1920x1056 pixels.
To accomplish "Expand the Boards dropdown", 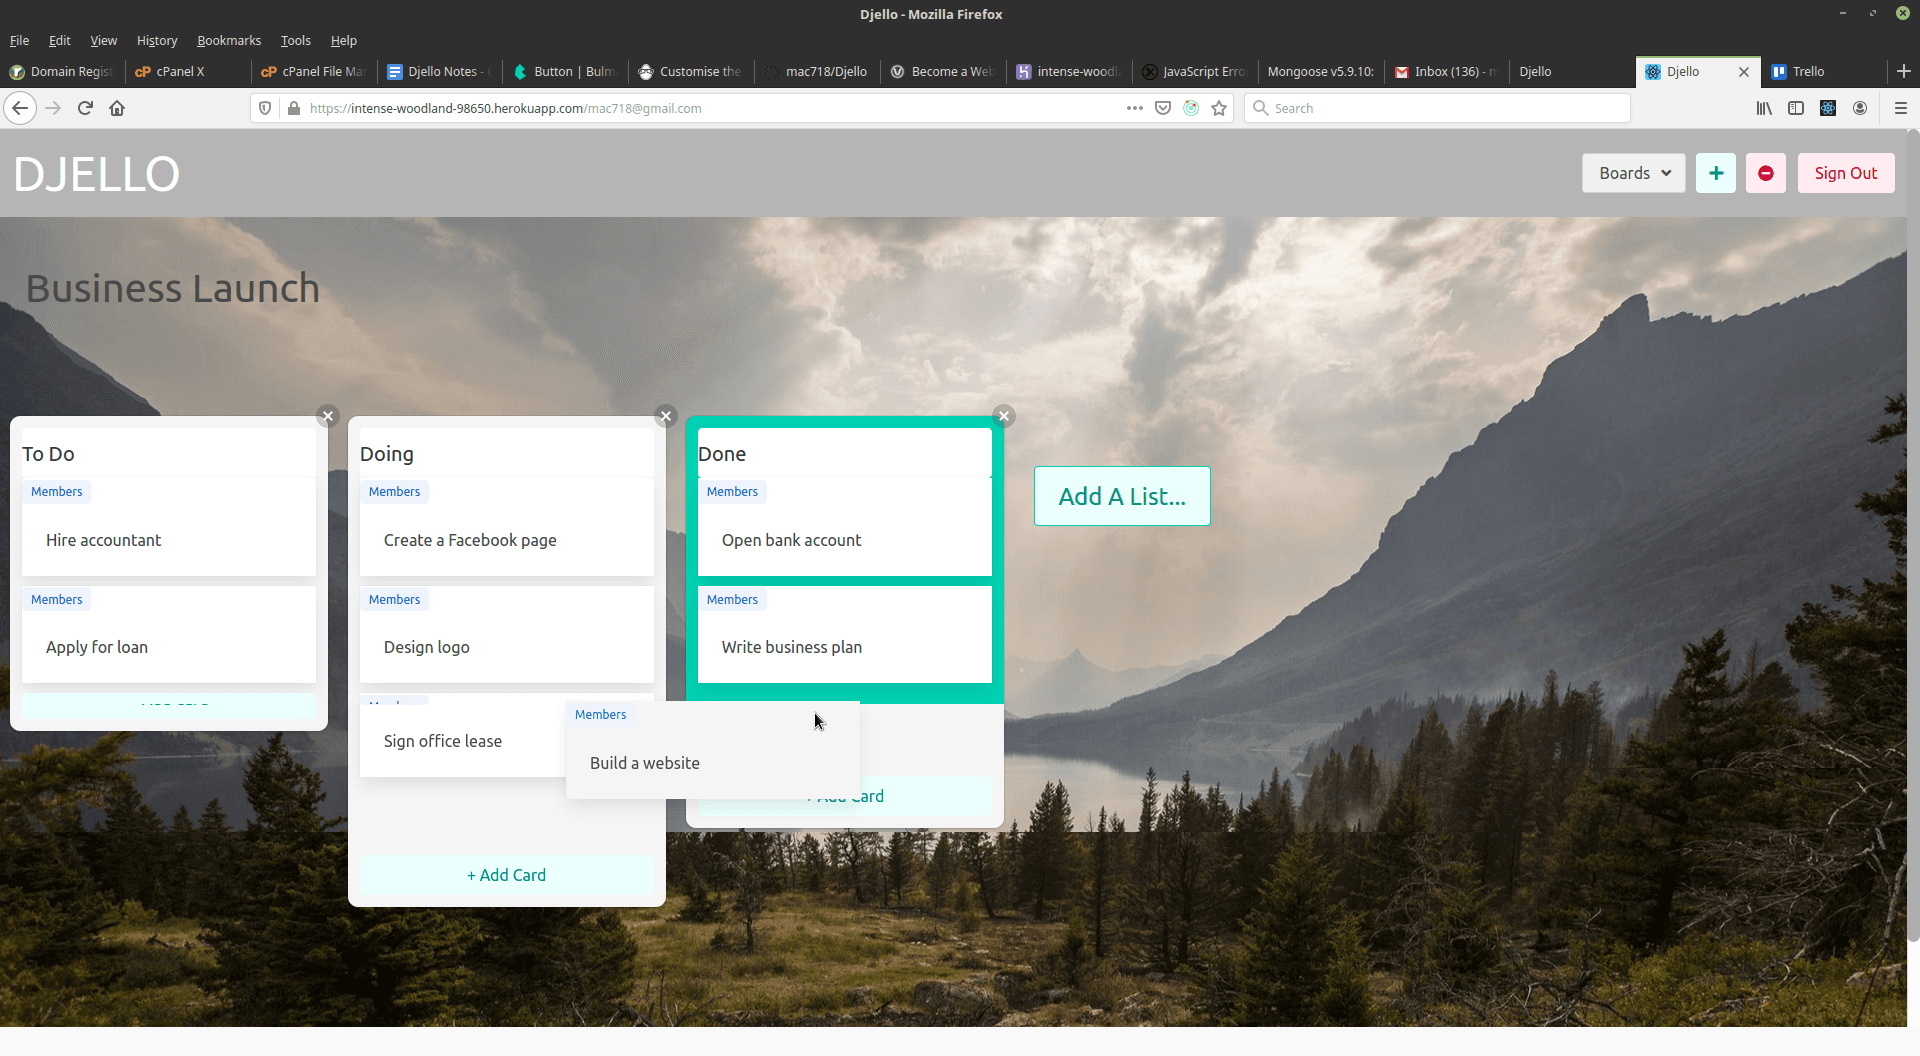I will (x=1633, y=173).
